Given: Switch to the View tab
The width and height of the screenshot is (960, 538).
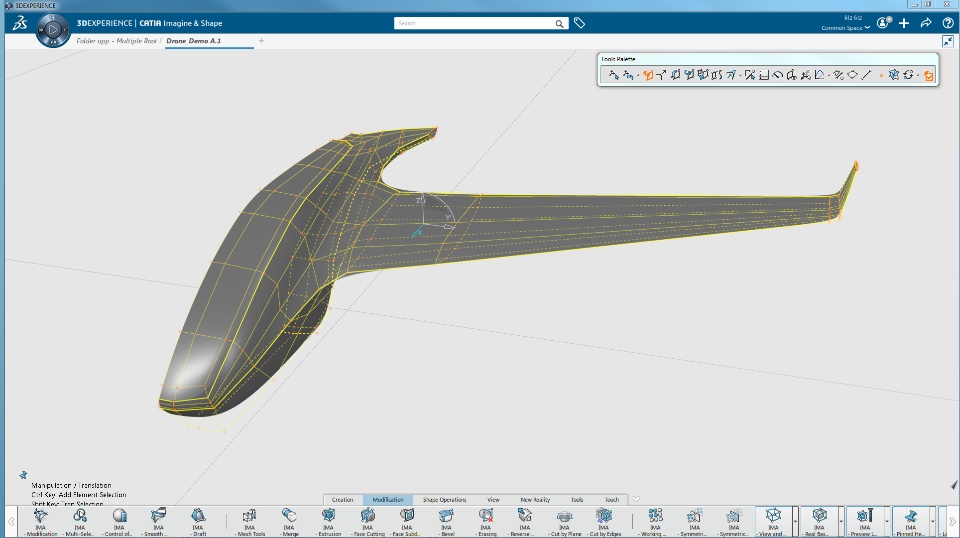Looking at the screenshot, I should tap(493, 499).
